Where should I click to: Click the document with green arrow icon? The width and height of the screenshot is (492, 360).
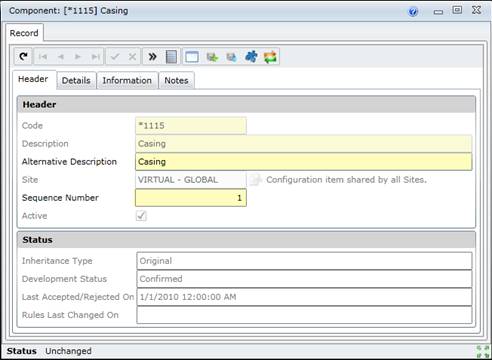(212, 57)
